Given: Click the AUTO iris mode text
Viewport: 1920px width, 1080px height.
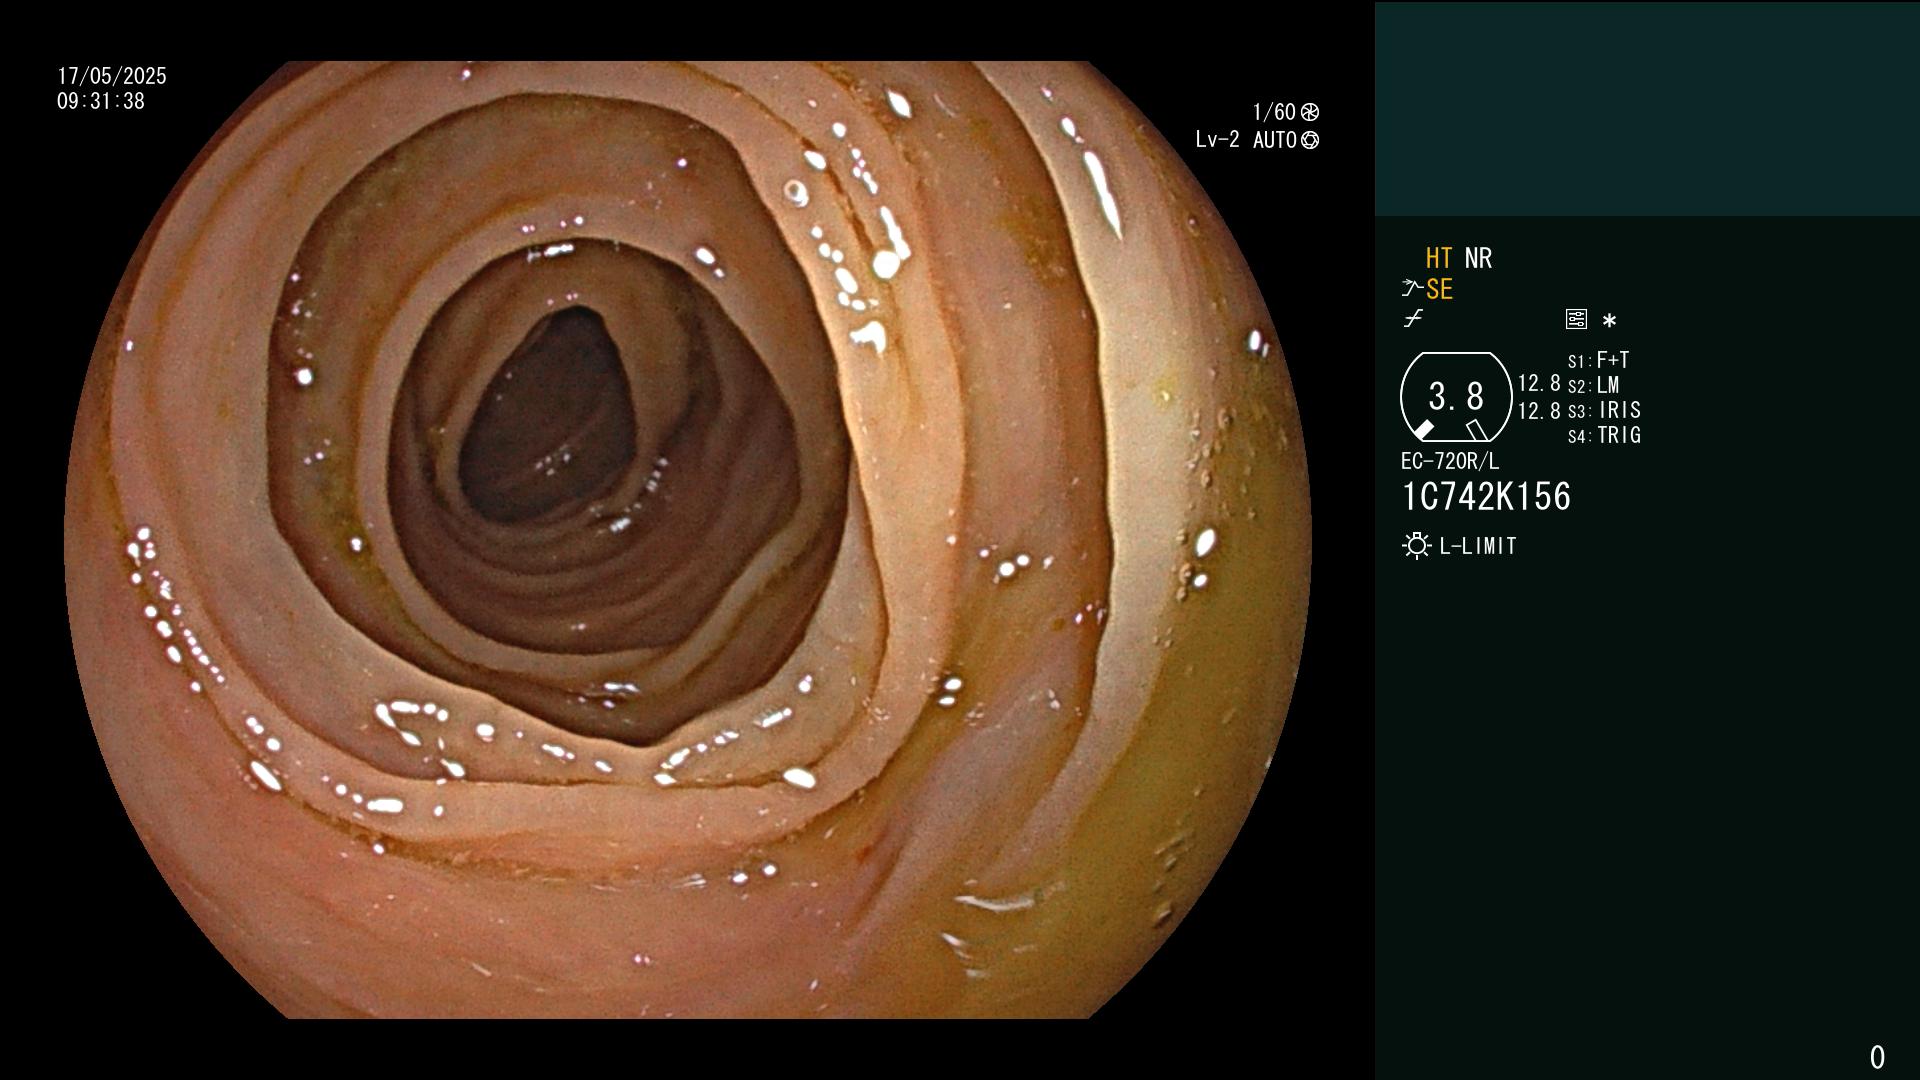Looking at the screenshot, I should [1275, 140].
